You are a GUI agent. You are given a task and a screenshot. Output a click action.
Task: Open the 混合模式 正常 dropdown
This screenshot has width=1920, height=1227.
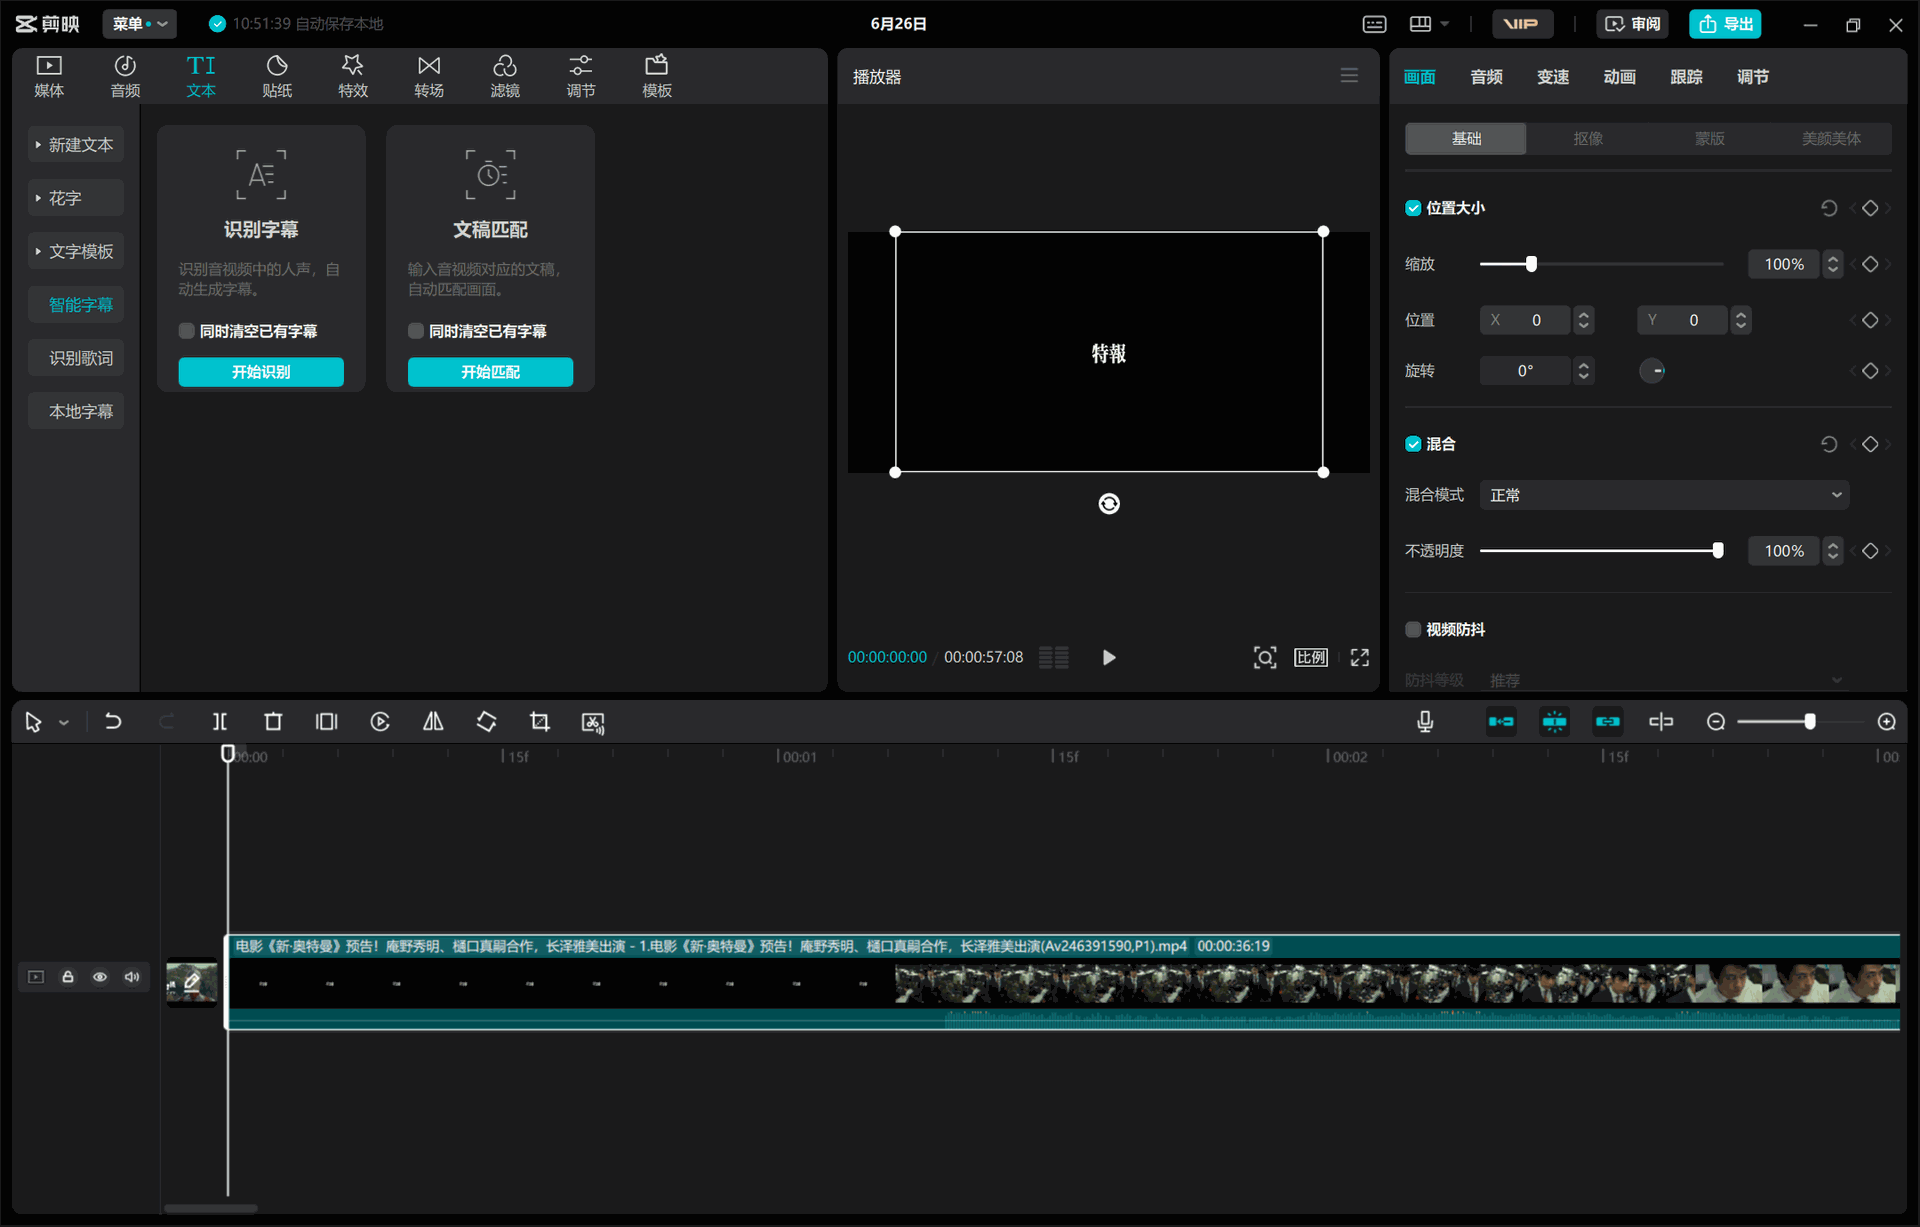pyautogui.click(x=1664, y=495)
